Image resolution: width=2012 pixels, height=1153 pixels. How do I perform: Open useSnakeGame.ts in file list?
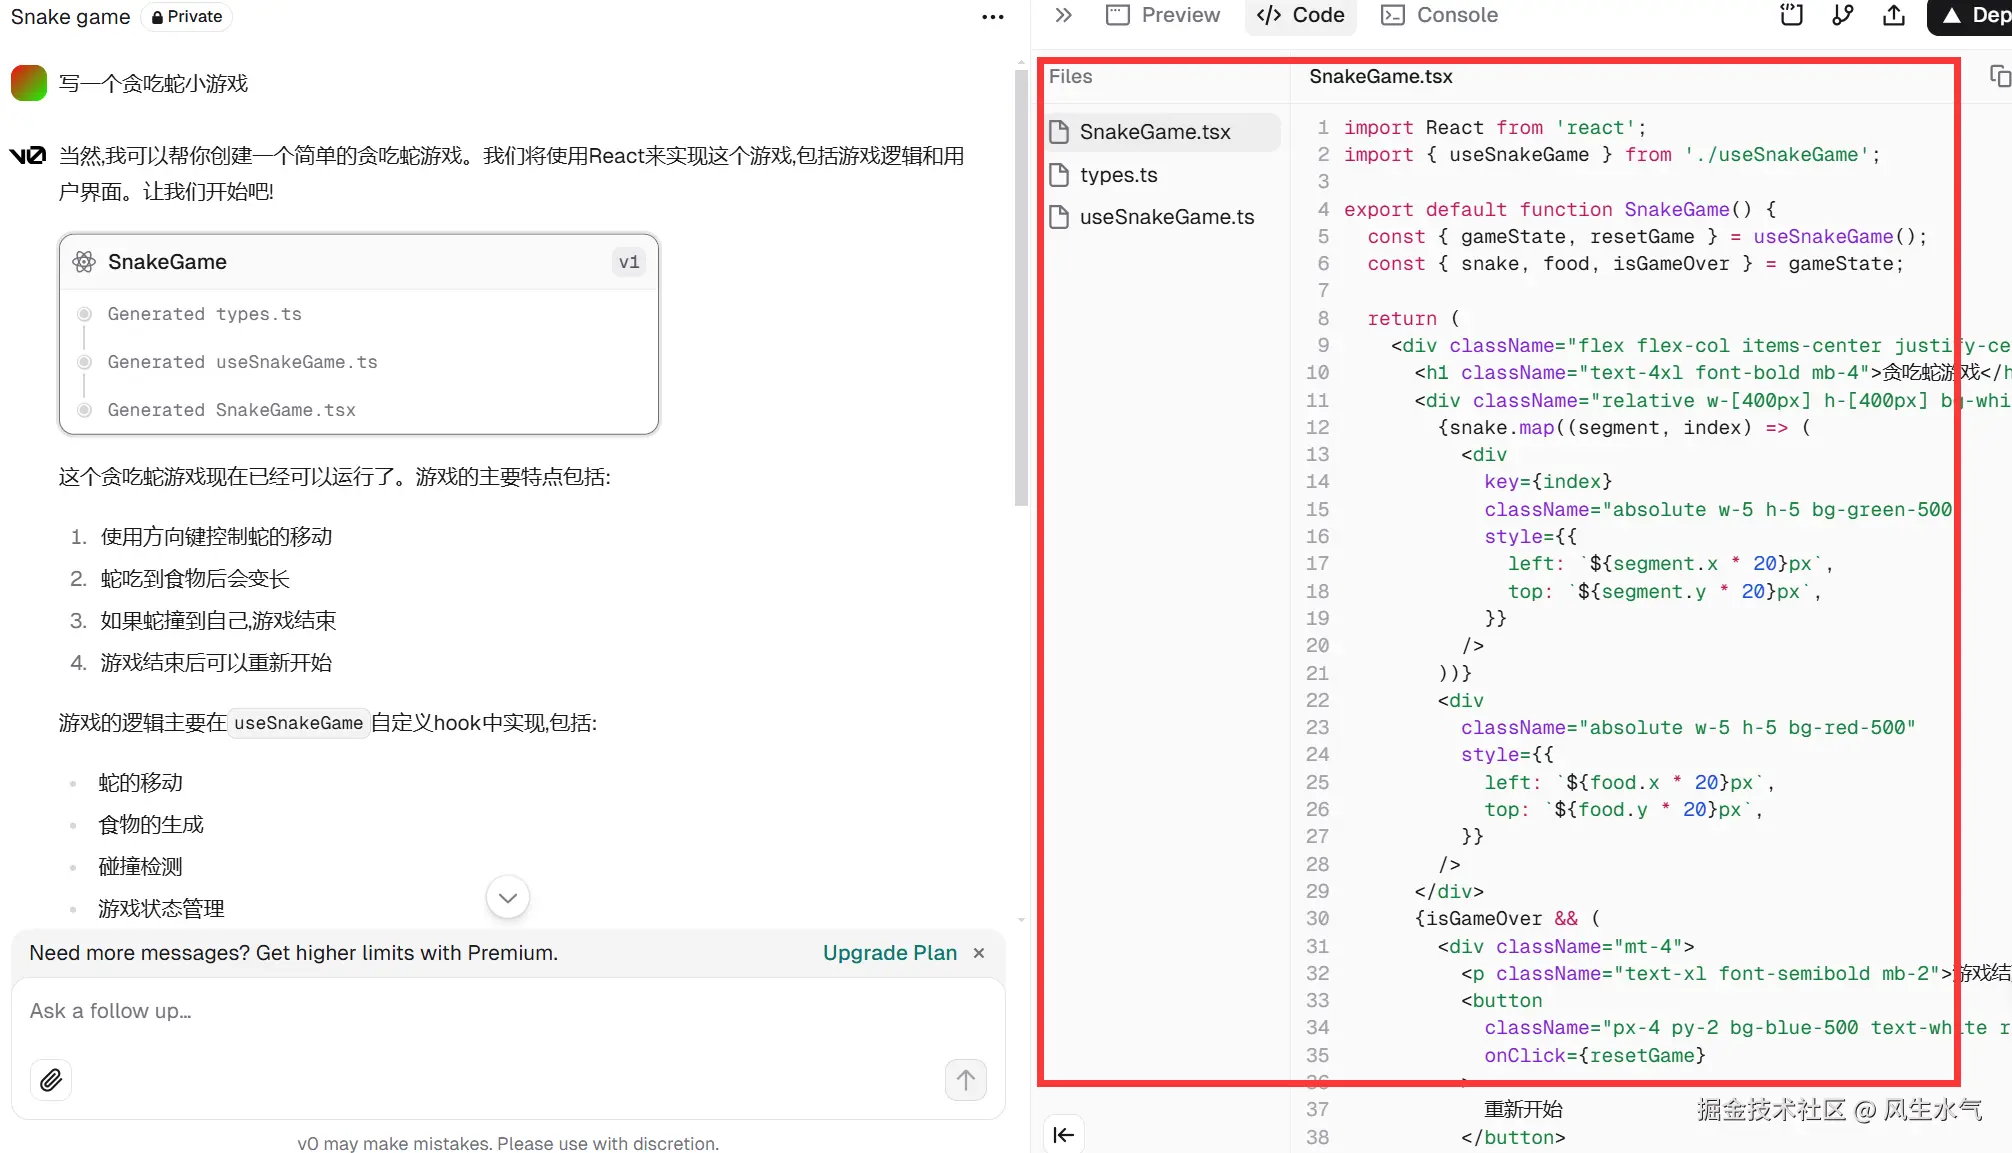(1166, 217)
